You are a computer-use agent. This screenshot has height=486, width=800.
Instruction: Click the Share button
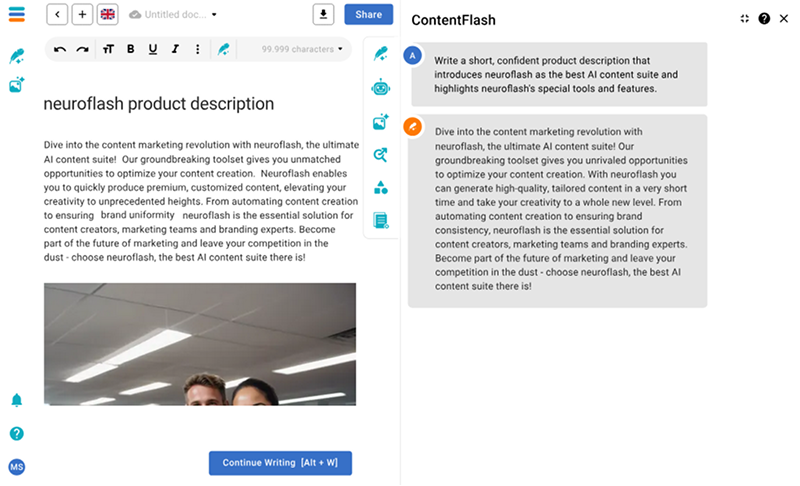(x=368, y=14)
